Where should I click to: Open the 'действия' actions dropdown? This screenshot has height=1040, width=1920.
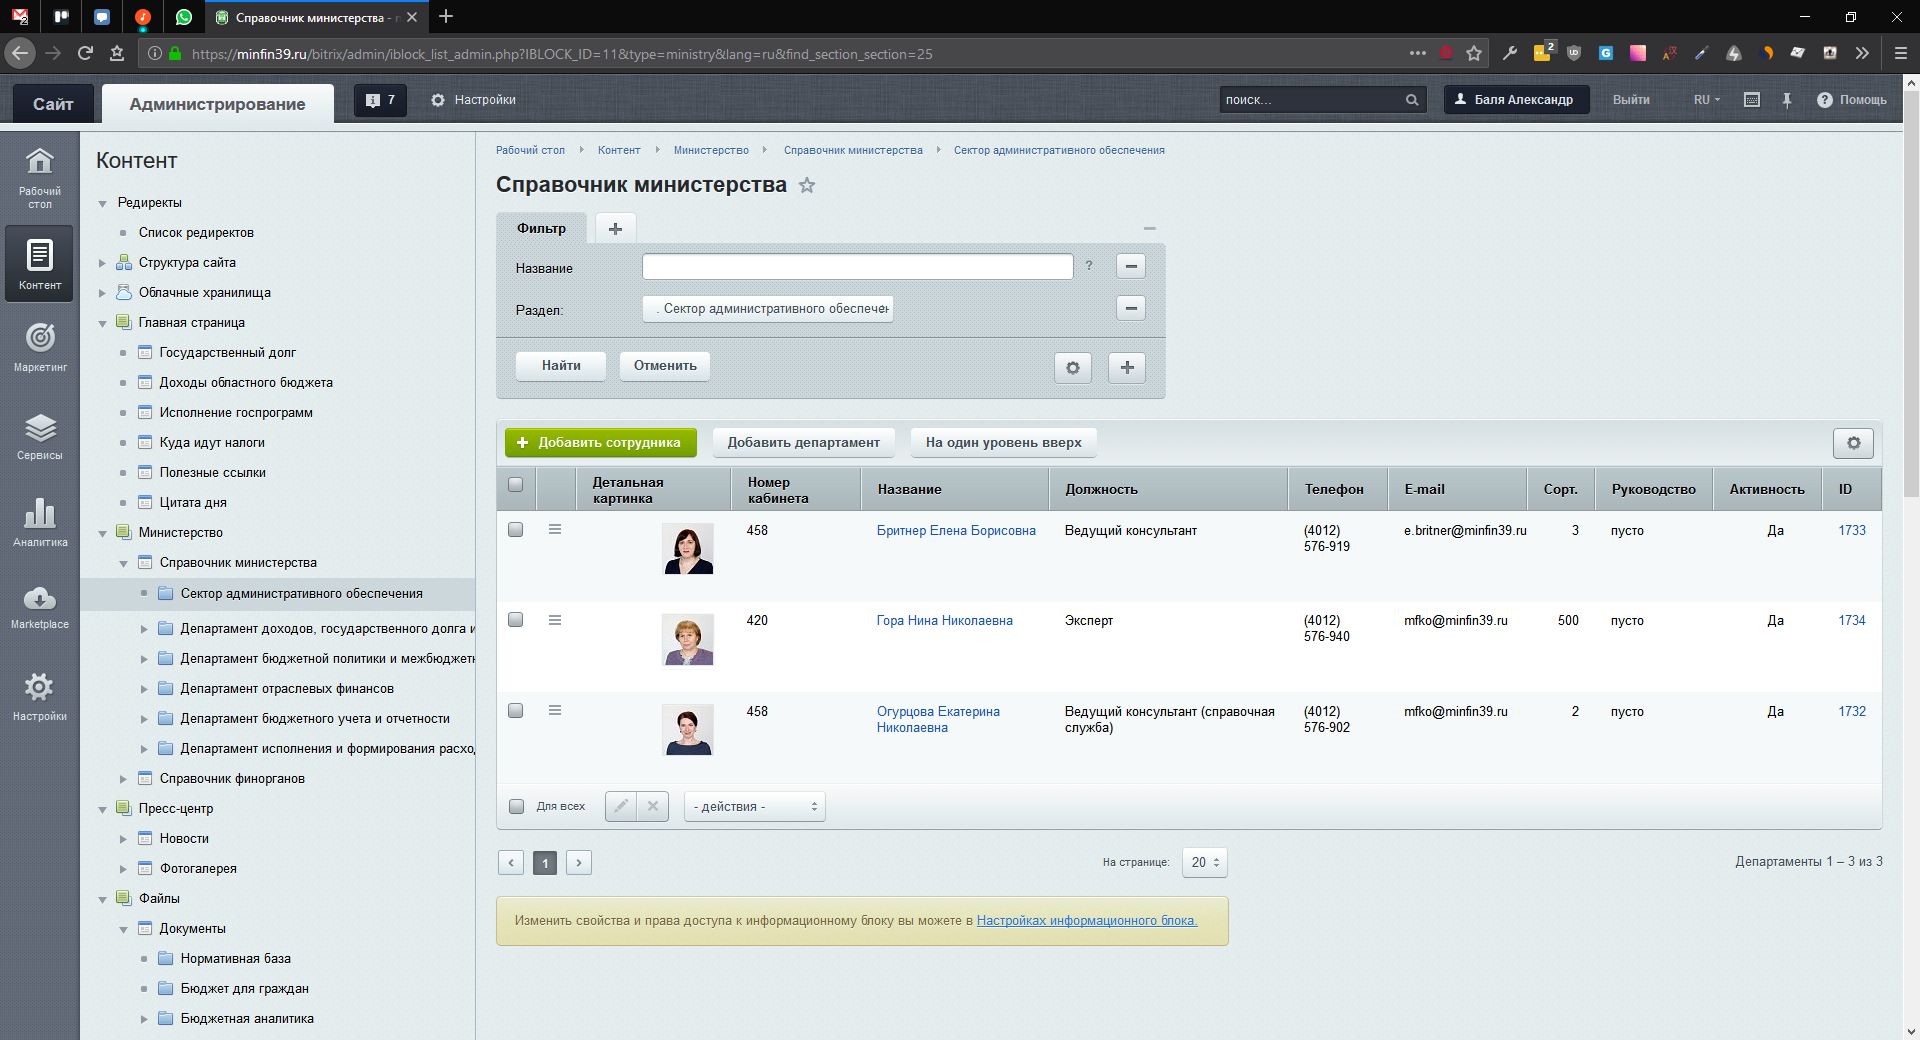(754, 806)
